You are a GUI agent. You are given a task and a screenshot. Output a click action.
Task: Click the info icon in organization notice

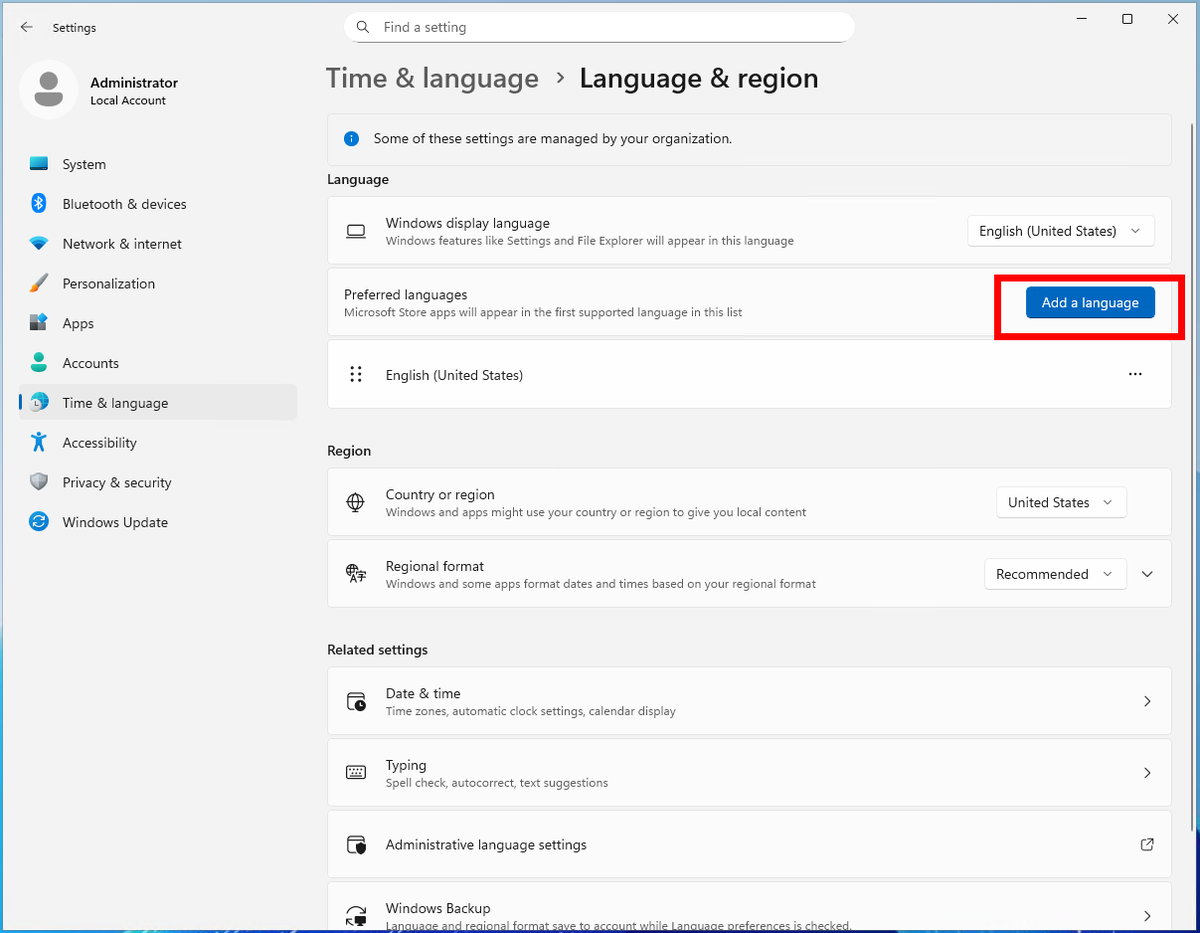click(351, 139)
